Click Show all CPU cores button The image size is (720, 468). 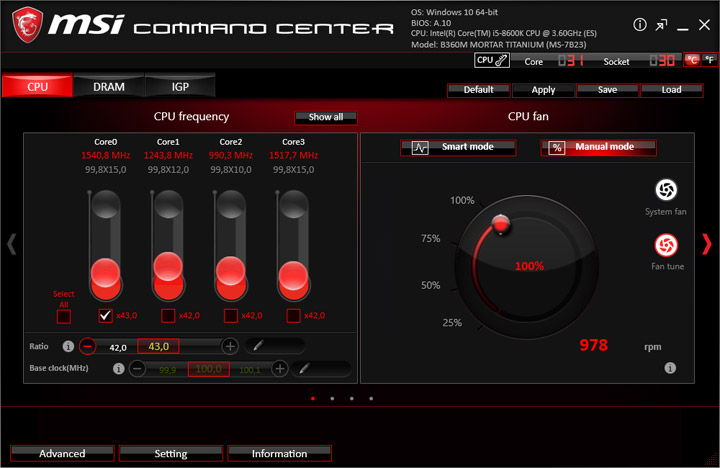pos(326,117)
